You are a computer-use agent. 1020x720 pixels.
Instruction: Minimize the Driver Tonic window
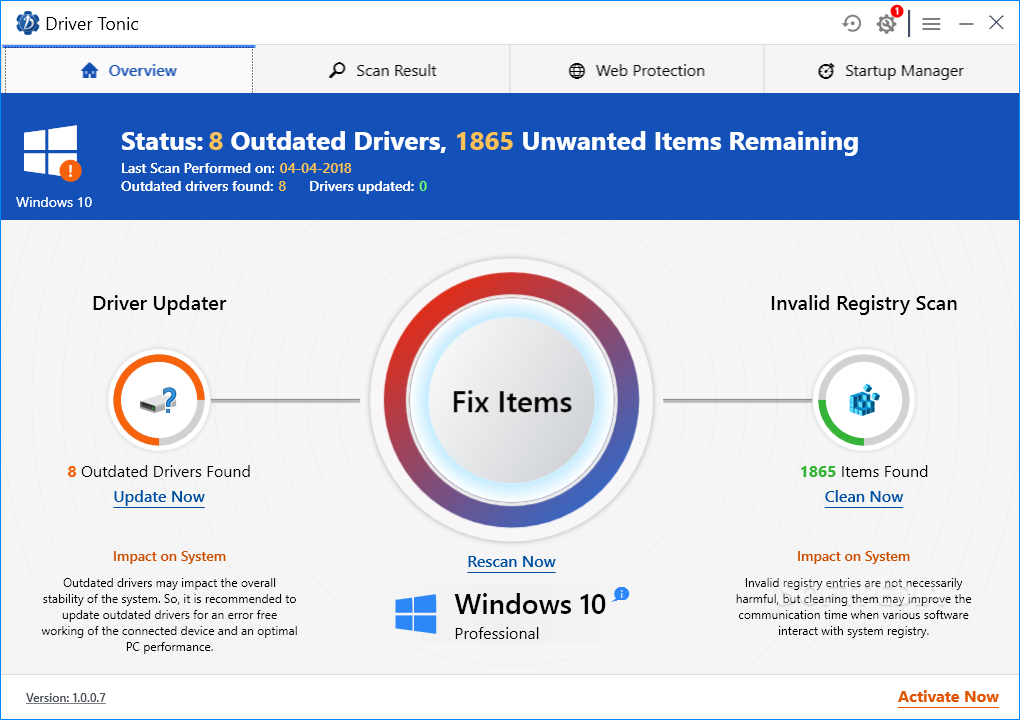pos(967,24)
